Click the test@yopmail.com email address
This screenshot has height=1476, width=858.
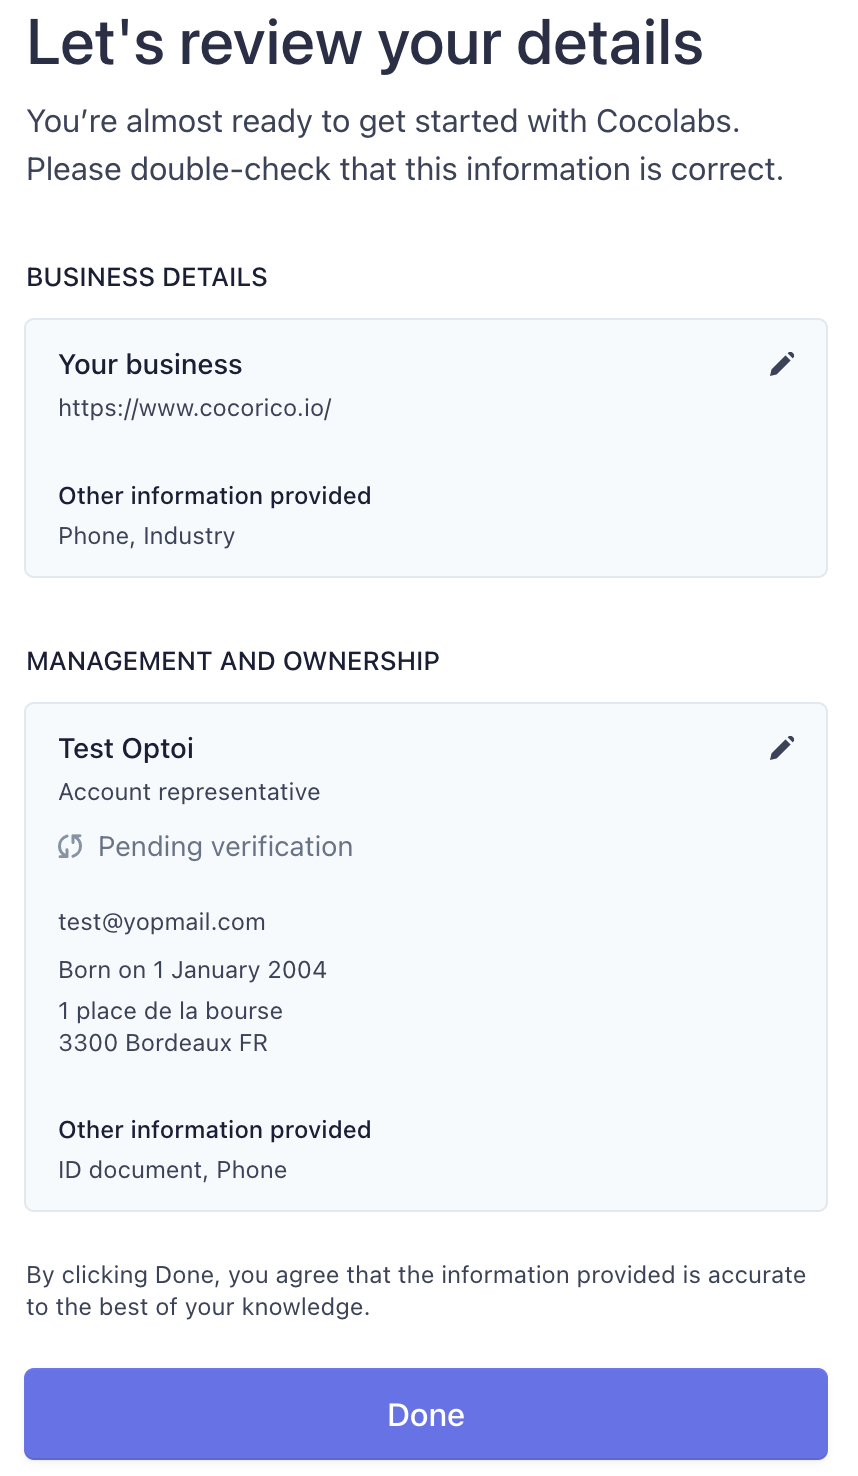(162, 922)
